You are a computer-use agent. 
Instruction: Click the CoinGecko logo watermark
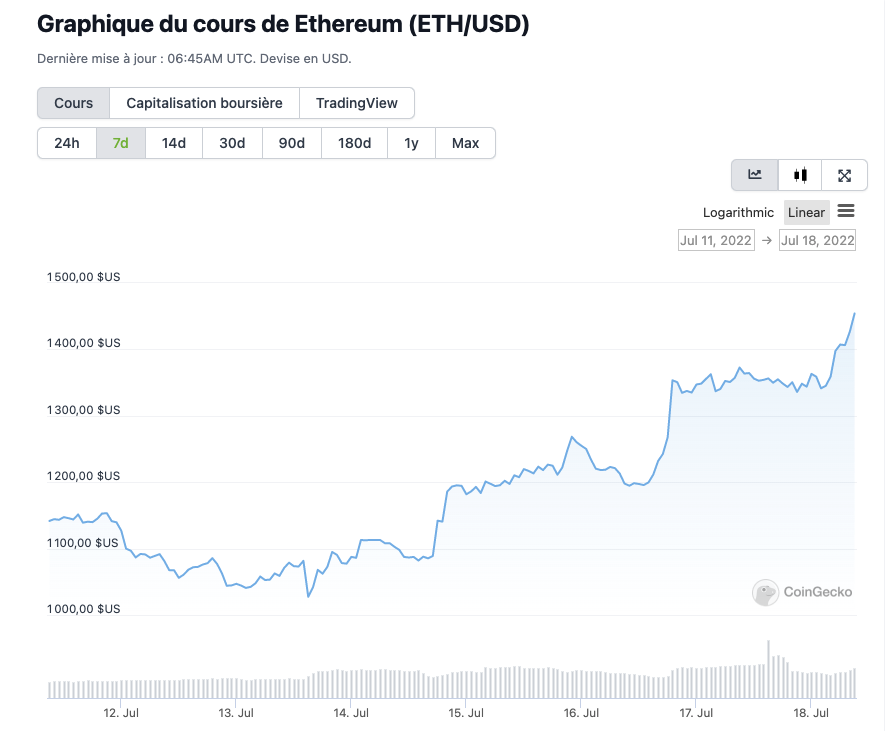[x=802, y=592]
